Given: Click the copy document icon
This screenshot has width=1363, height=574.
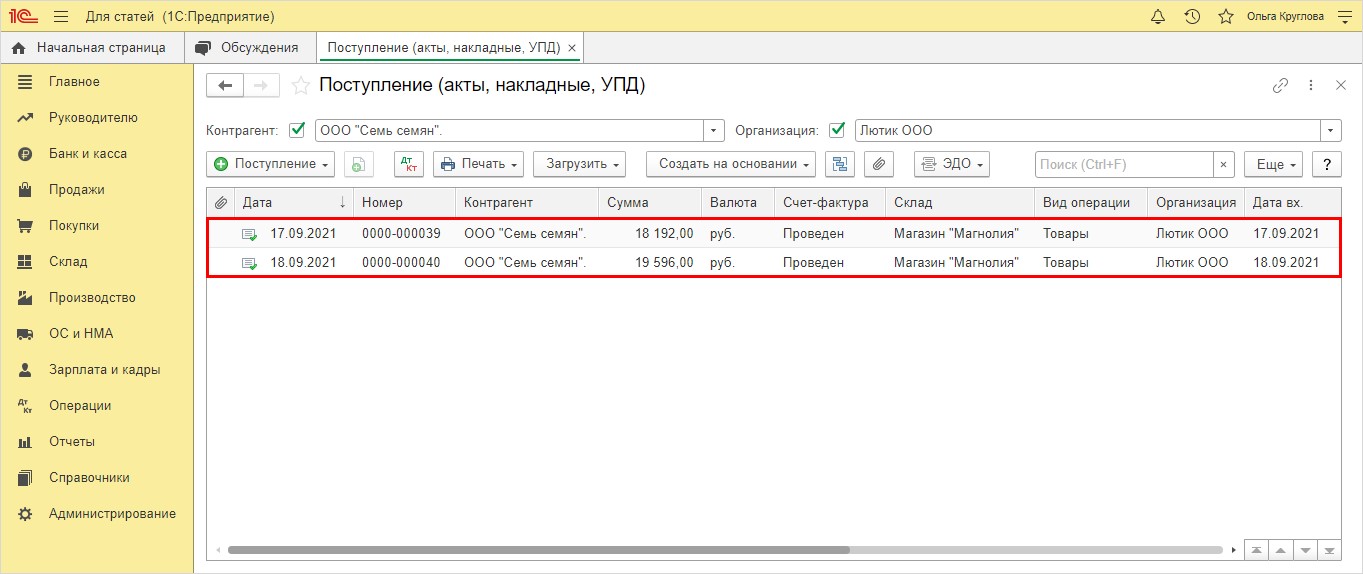Looking at the screenshot, I should 359,164.
